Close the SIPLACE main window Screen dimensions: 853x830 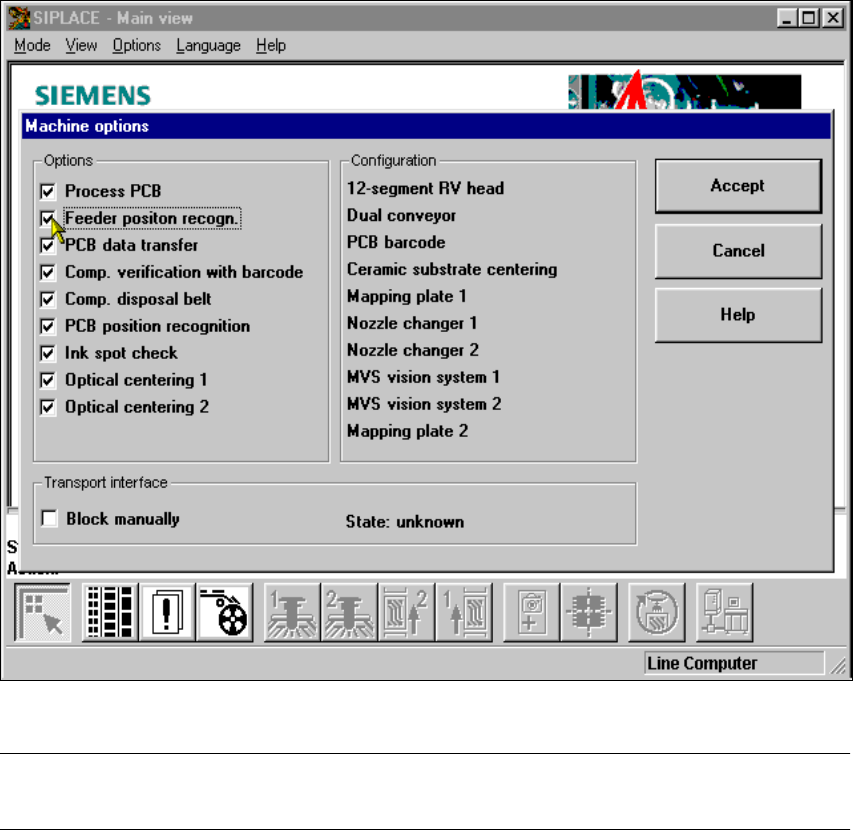(x=833, y=18)
